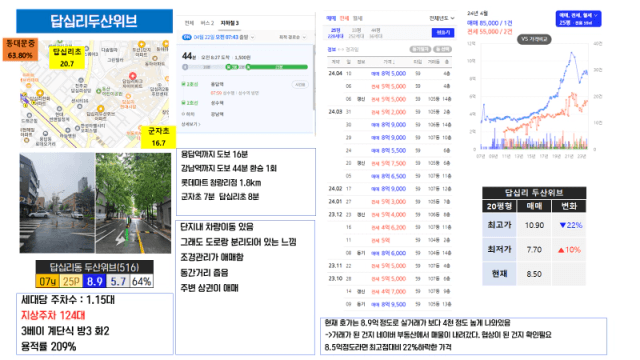Image resolution: width=640 pixels, height=360 pixels.
Task: Click the 답십리두산위브 blue title banner
Action: 94,21
